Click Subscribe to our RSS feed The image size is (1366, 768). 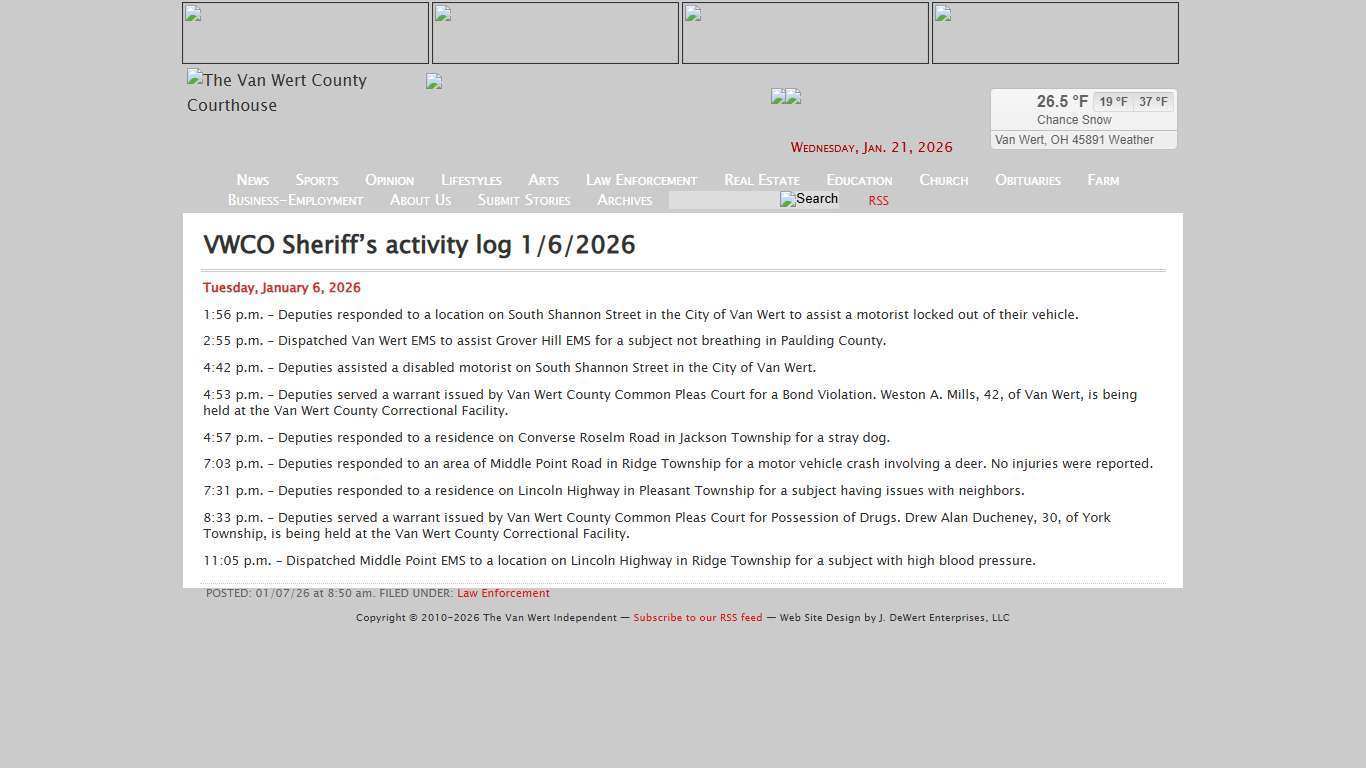coord(697,617)
